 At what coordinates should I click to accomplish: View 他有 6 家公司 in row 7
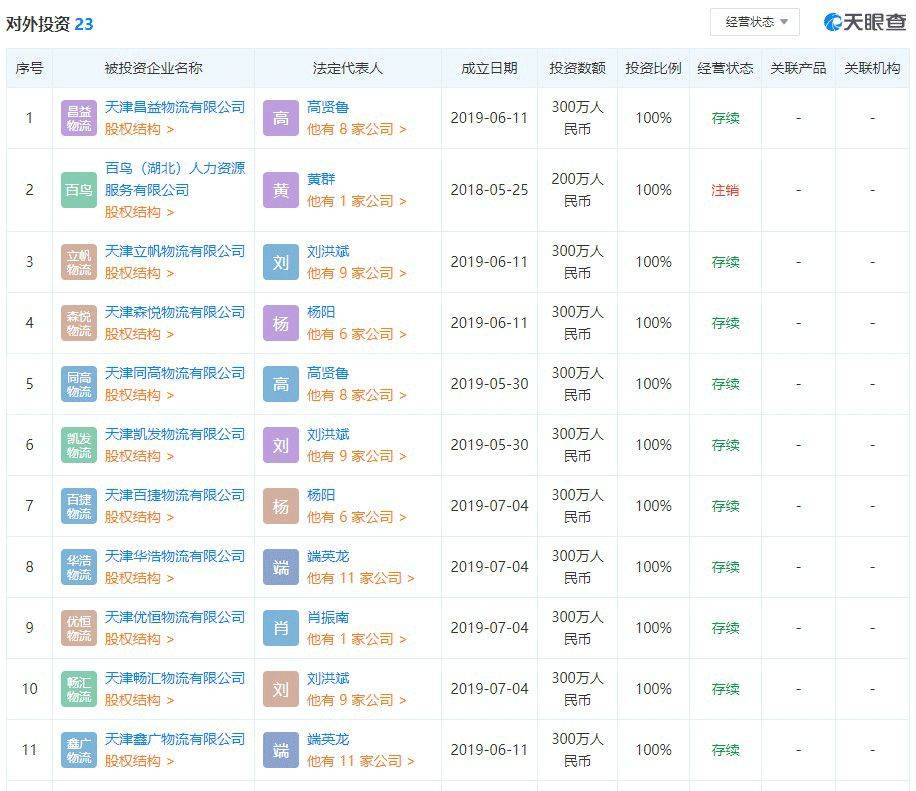356,517
